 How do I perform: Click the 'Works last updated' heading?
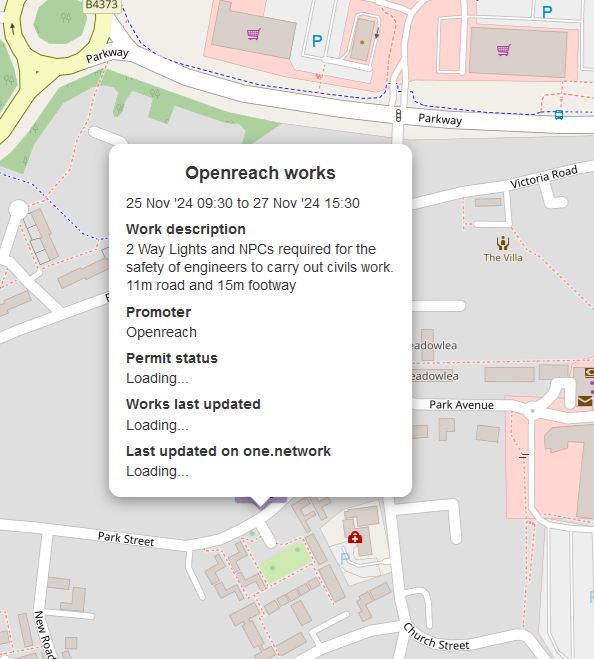pos(193,404)
